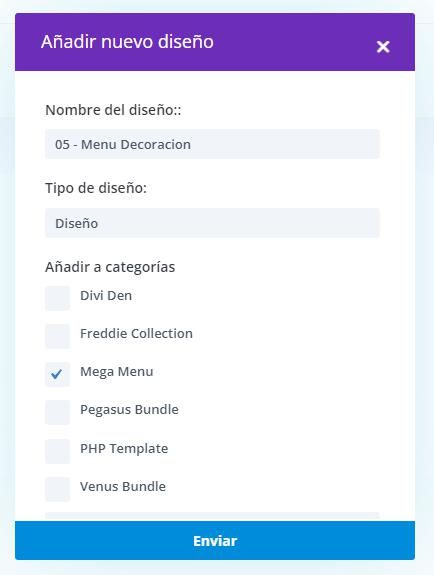Screen dimensions: 434x575
Task: Close the Añadir nuevo diseño dialog
Action: click(383, 47)
